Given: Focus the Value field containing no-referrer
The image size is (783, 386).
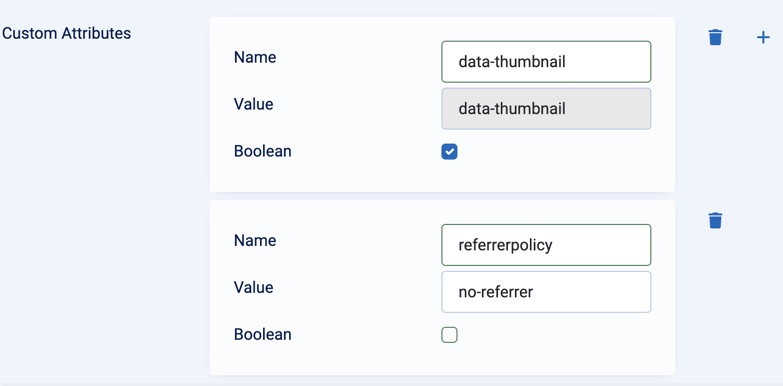Looking at the screenshot, I should pyautogui.click(x=546, y=292).
